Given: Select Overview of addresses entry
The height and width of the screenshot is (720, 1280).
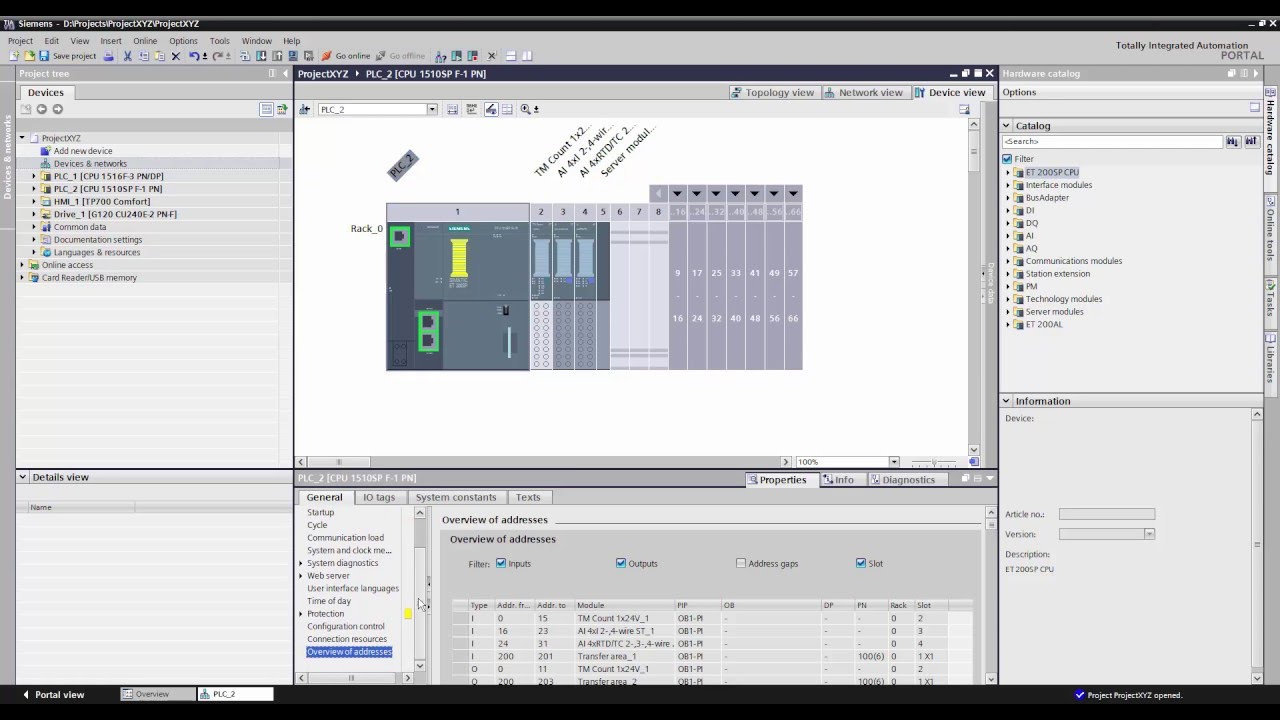Looking at the screenshot, I should click(349, 652).
